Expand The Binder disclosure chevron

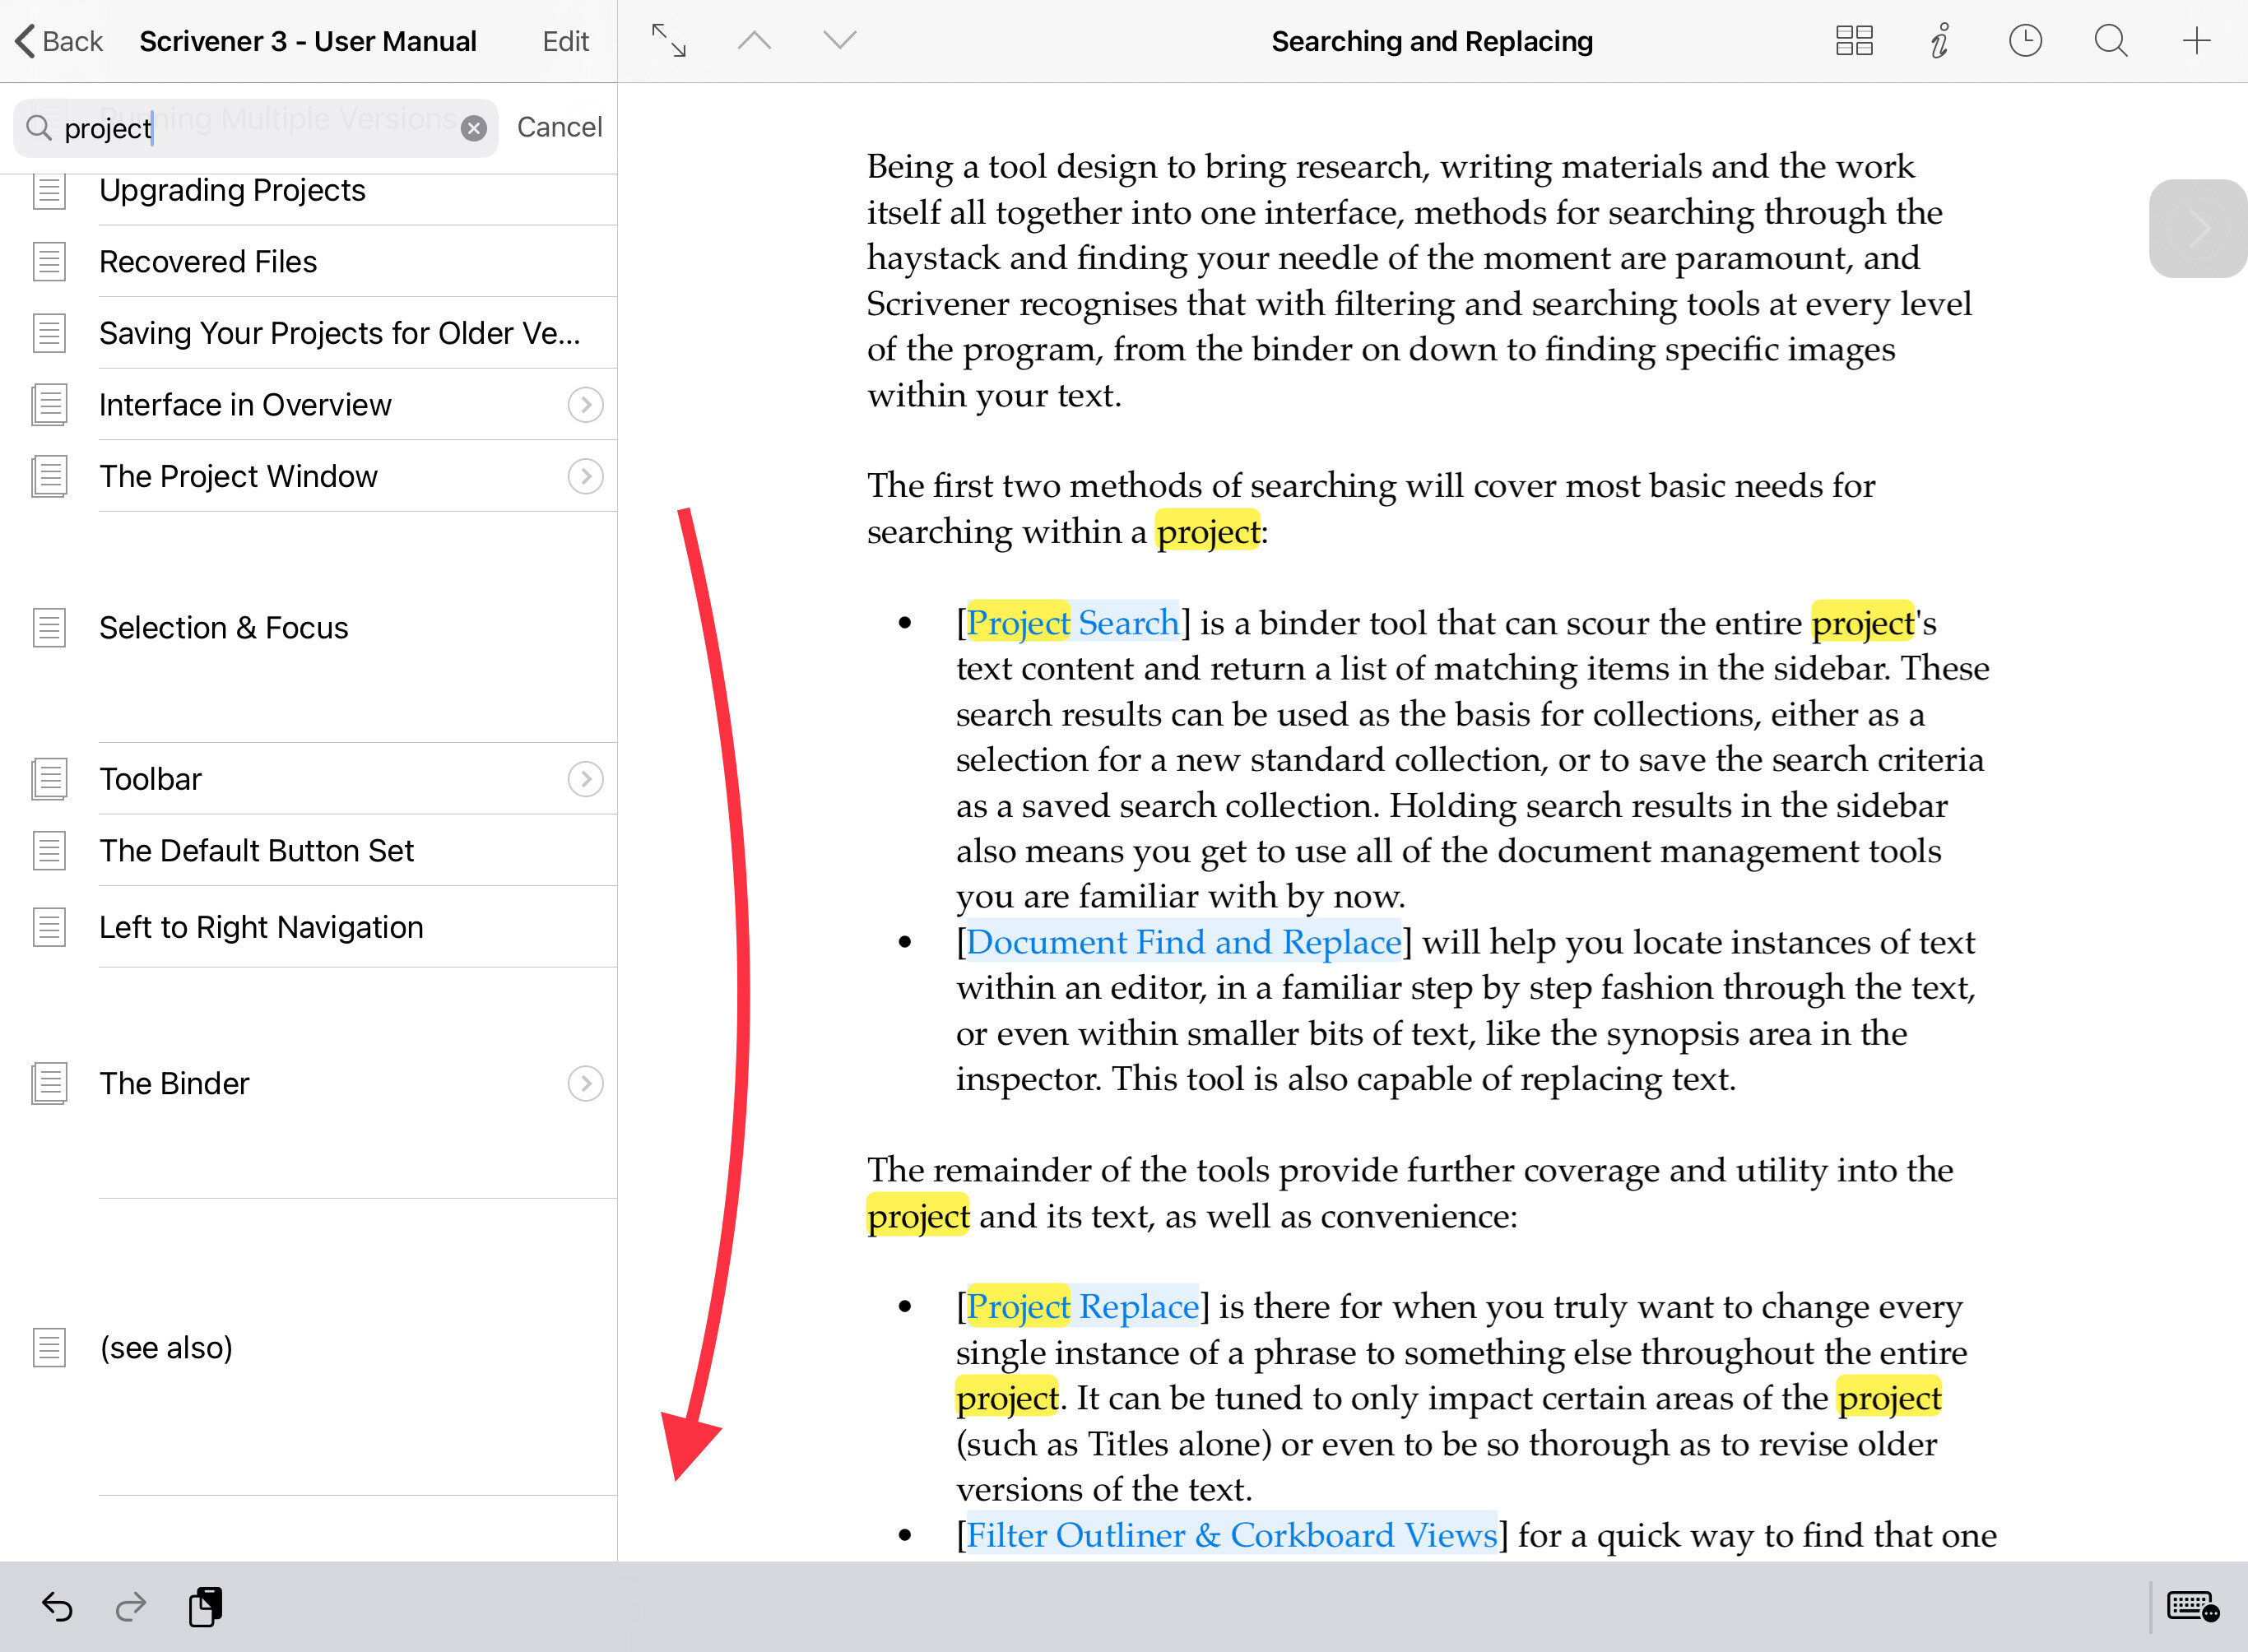tap(585, 1083)
